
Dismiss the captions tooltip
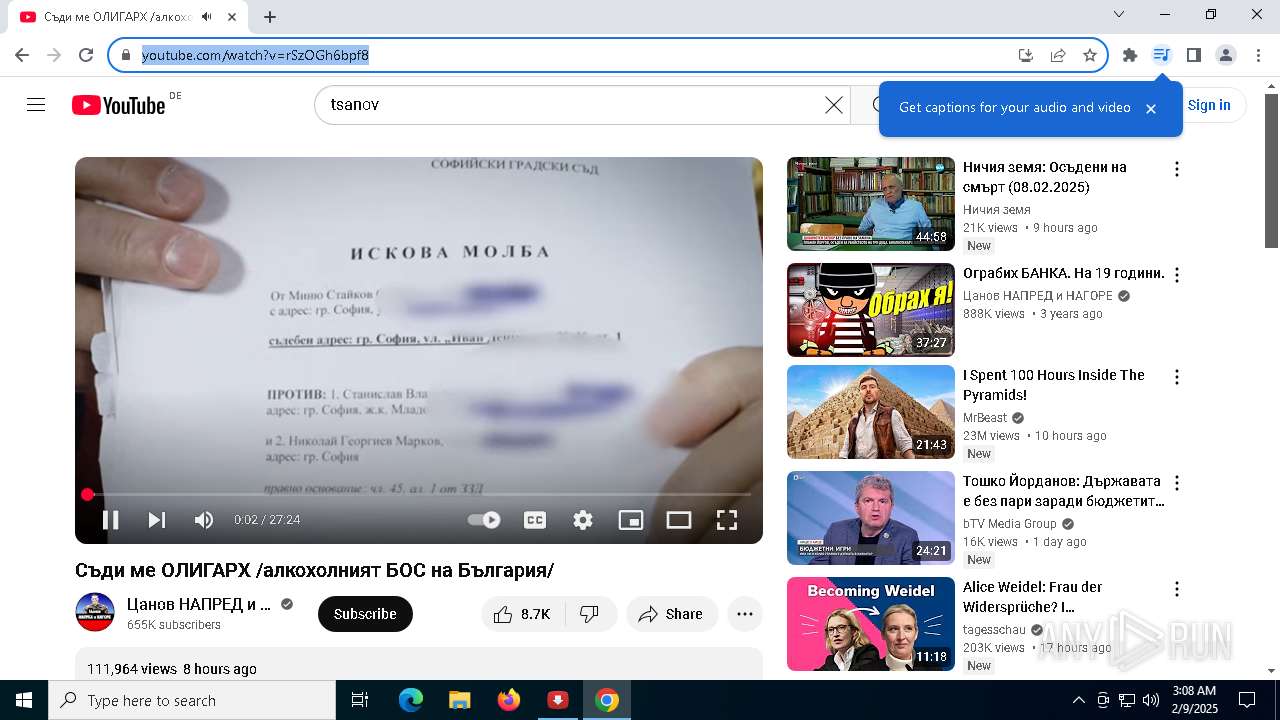tap(1151, 109)
